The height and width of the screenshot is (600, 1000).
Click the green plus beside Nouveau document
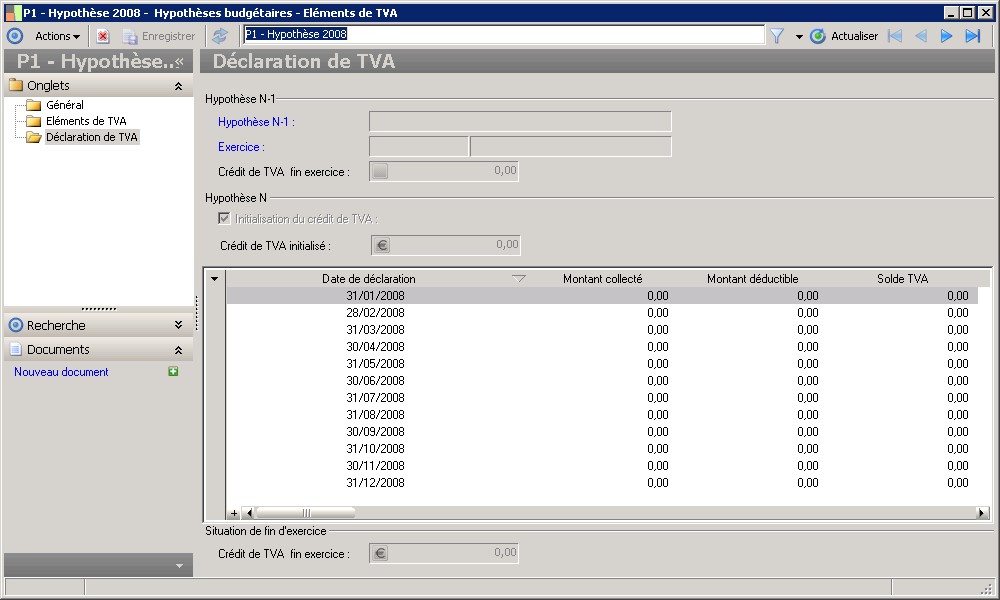pyautogui.click(x=173, y=372)
